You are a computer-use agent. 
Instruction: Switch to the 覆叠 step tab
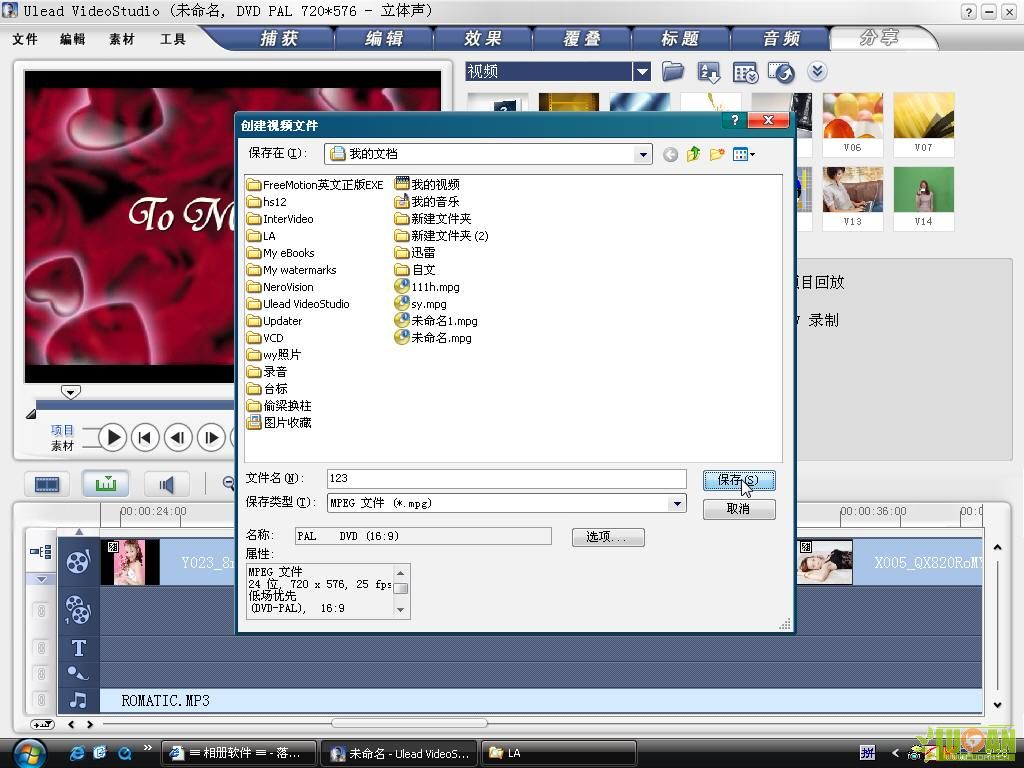point(582,39)
